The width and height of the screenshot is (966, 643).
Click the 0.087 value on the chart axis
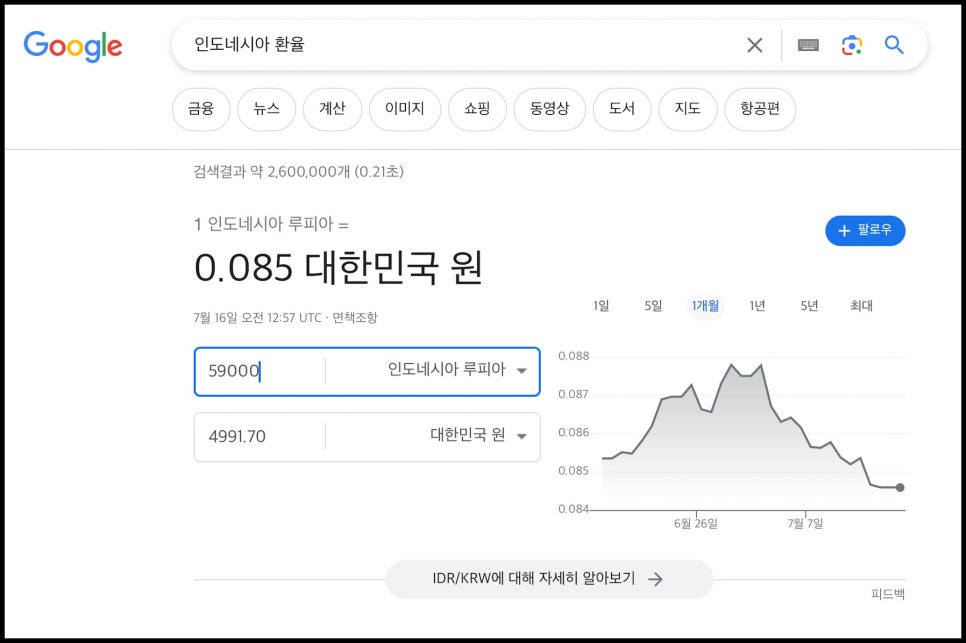[574, 394]
